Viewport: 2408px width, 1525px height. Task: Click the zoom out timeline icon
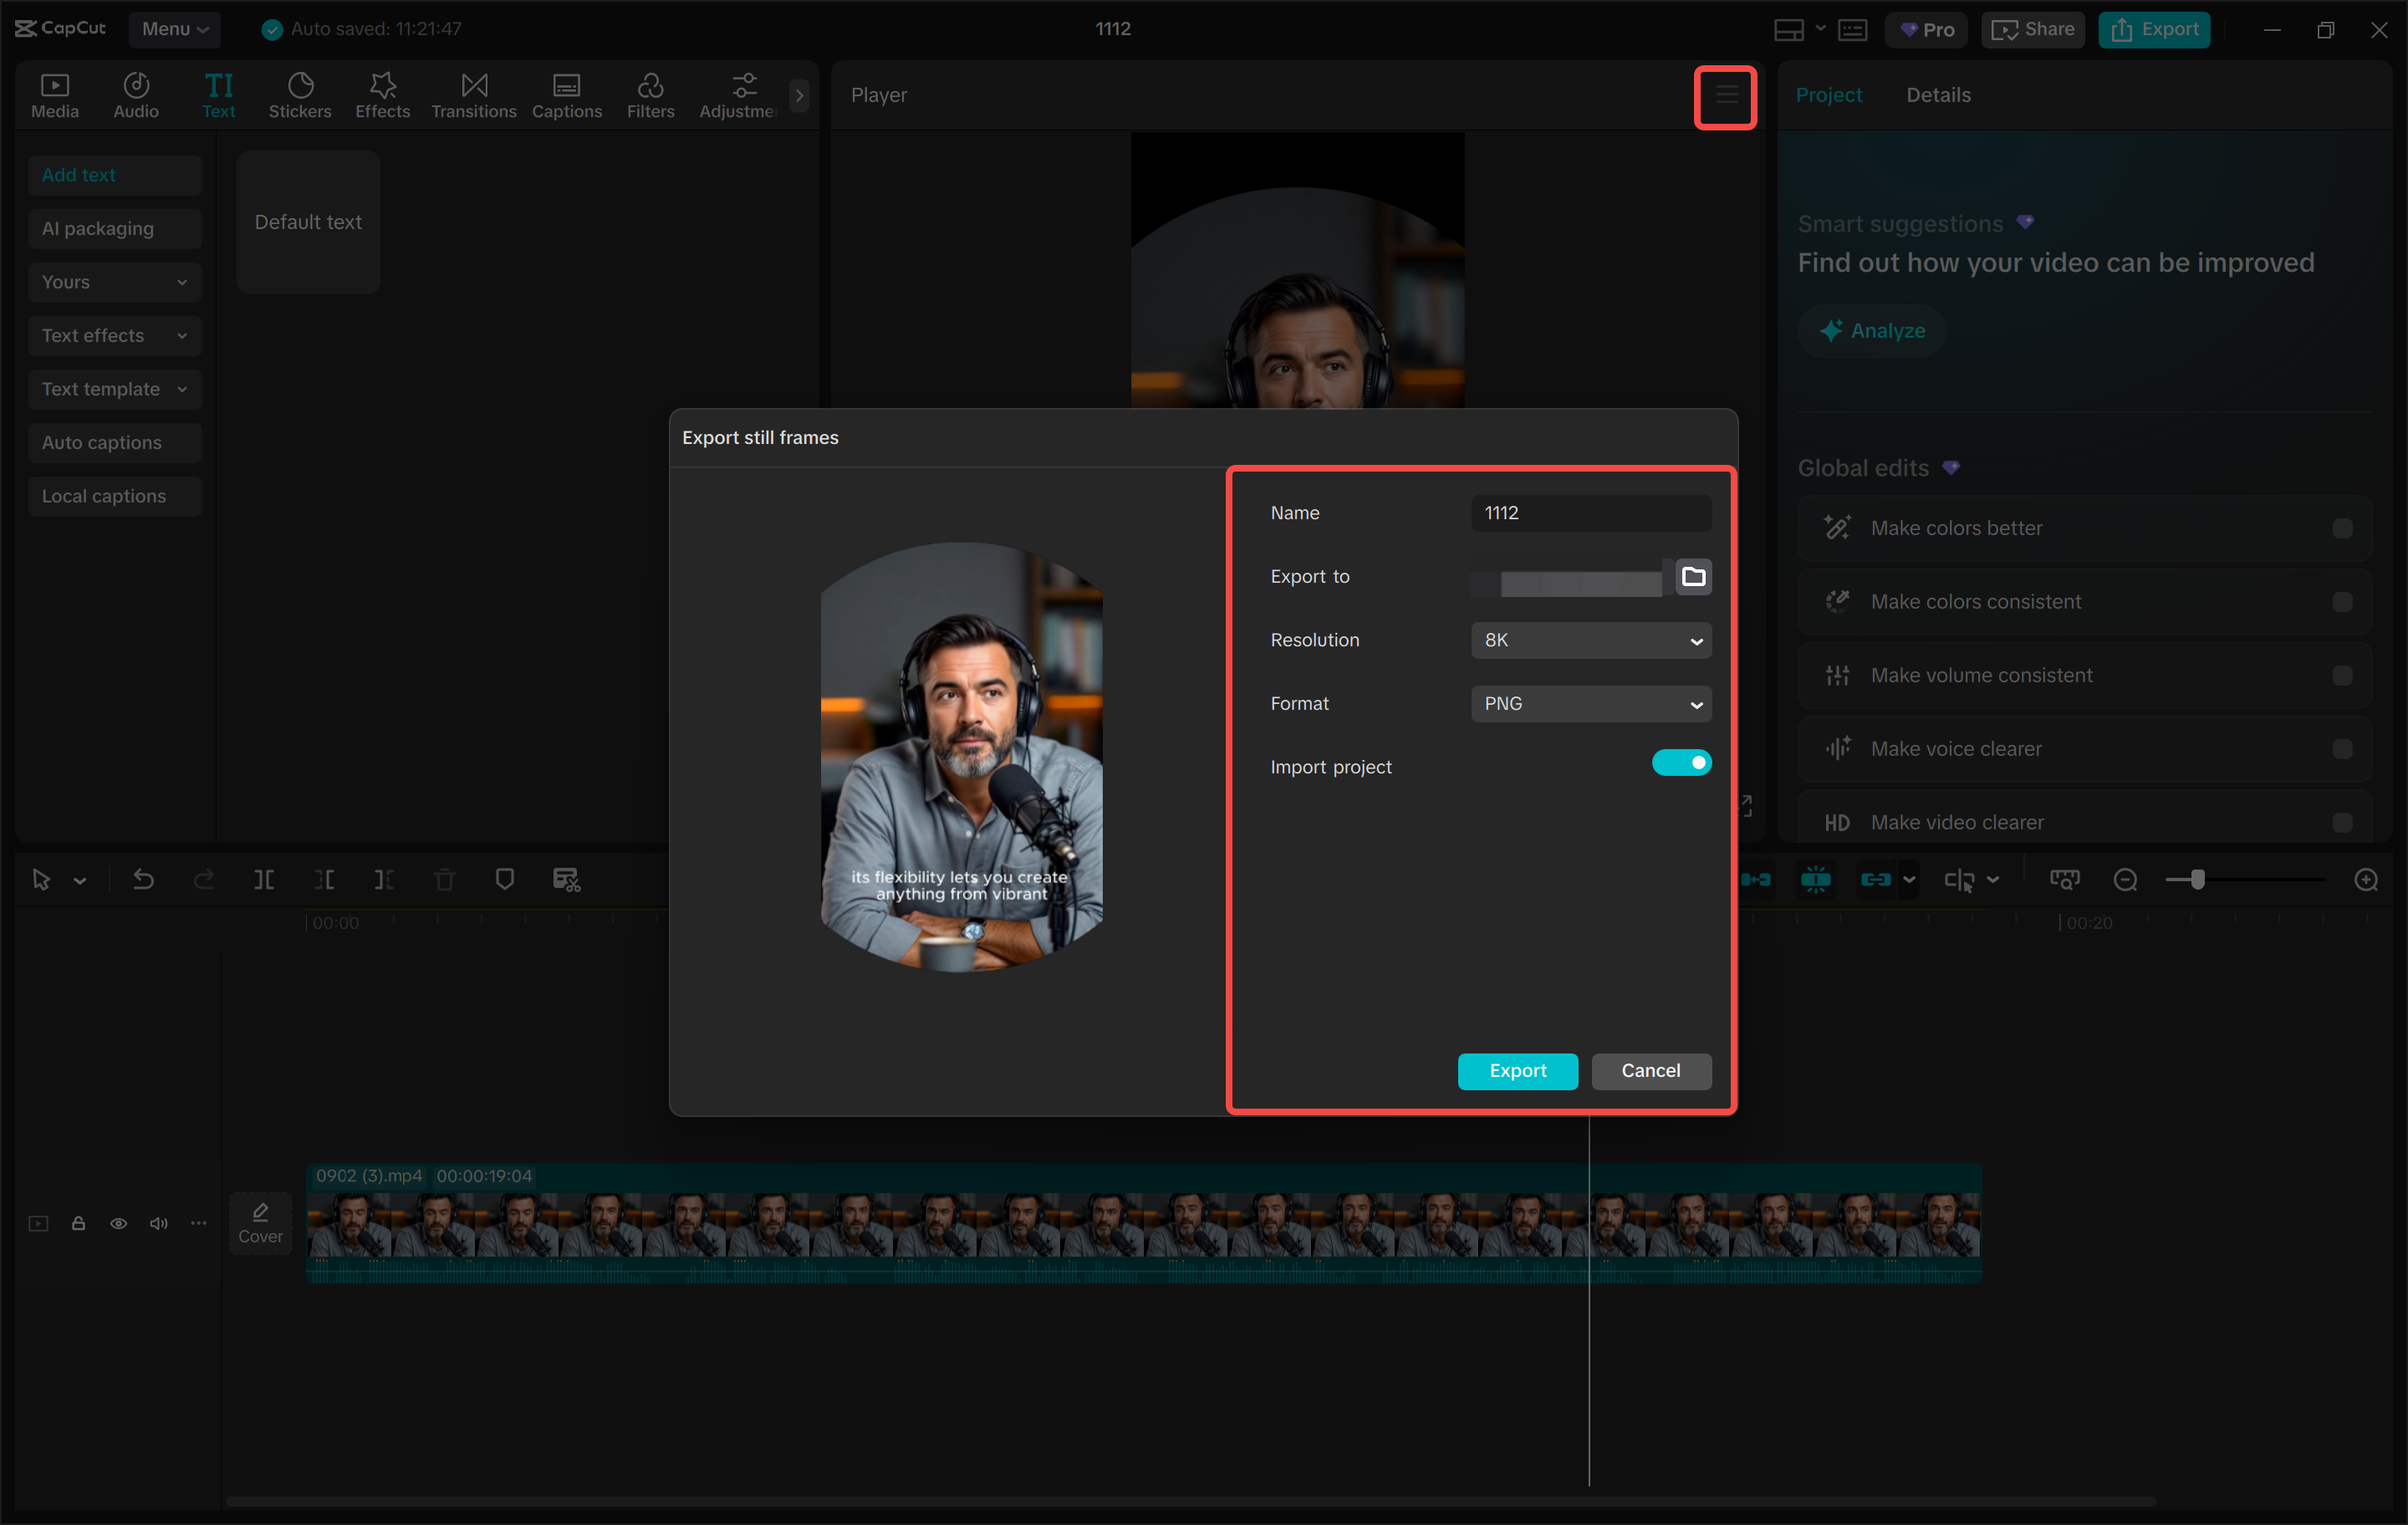[x=2125, y=880]
